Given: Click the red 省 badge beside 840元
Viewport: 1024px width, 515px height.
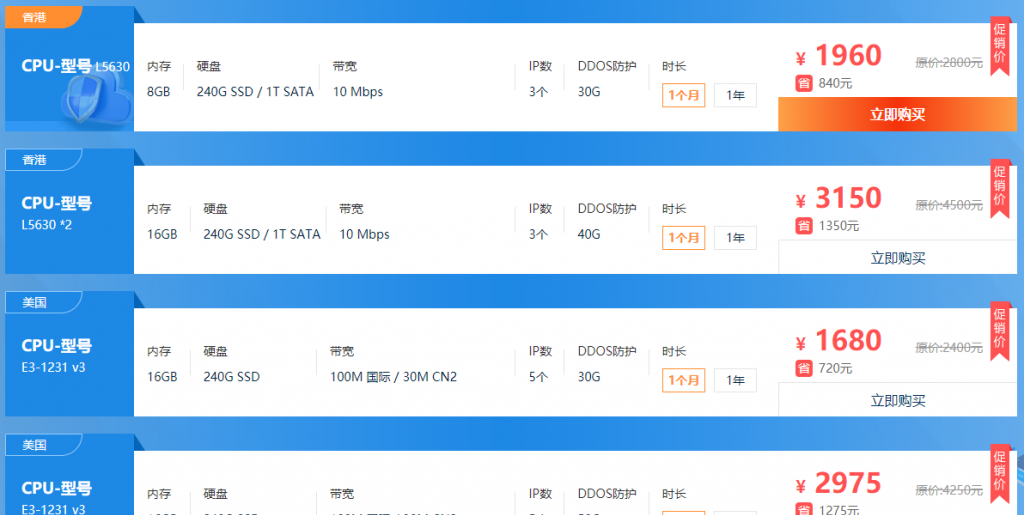Looking at the screenshot, I should tap(803, 84).
